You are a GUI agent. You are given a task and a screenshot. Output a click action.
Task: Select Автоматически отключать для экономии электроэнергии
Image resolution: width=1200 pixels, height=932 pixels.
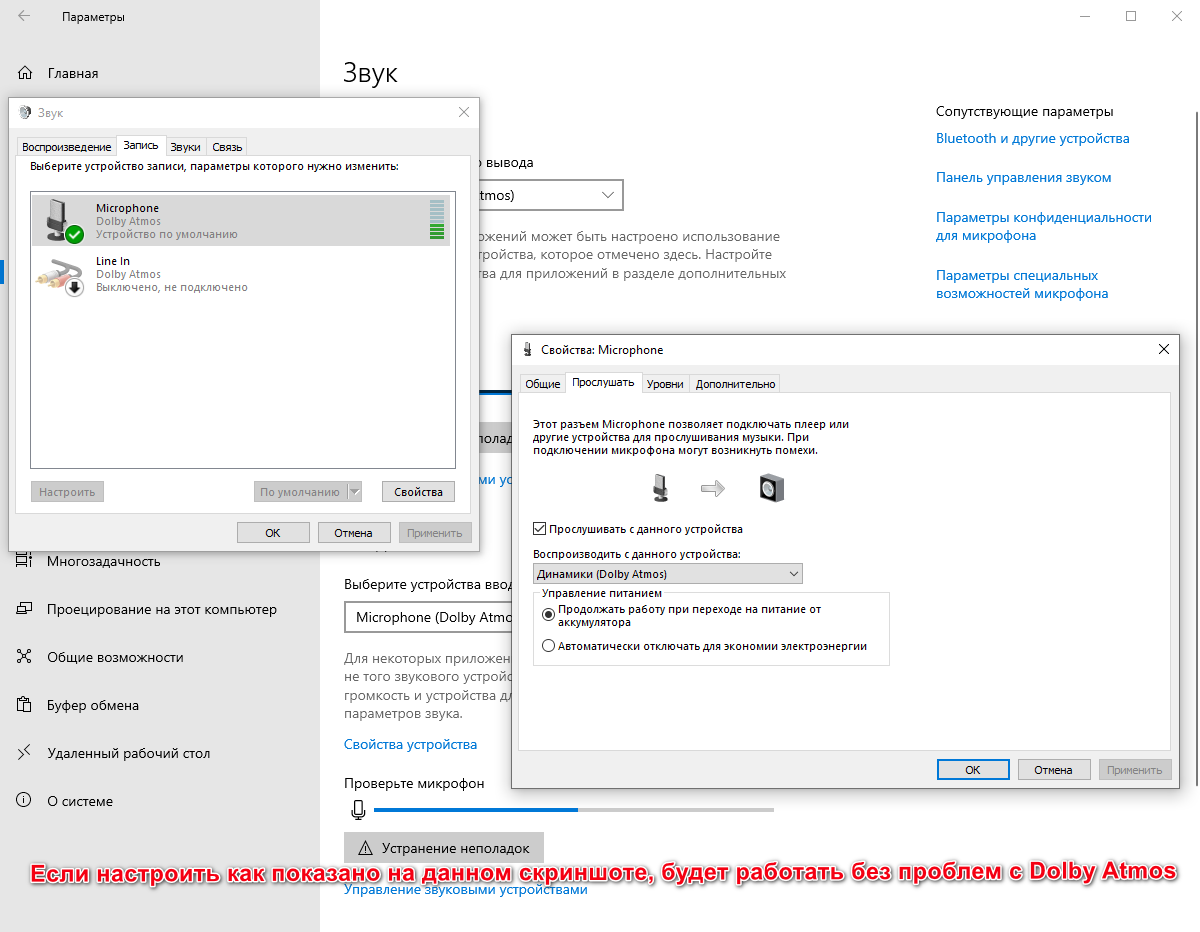coord(547,646)
